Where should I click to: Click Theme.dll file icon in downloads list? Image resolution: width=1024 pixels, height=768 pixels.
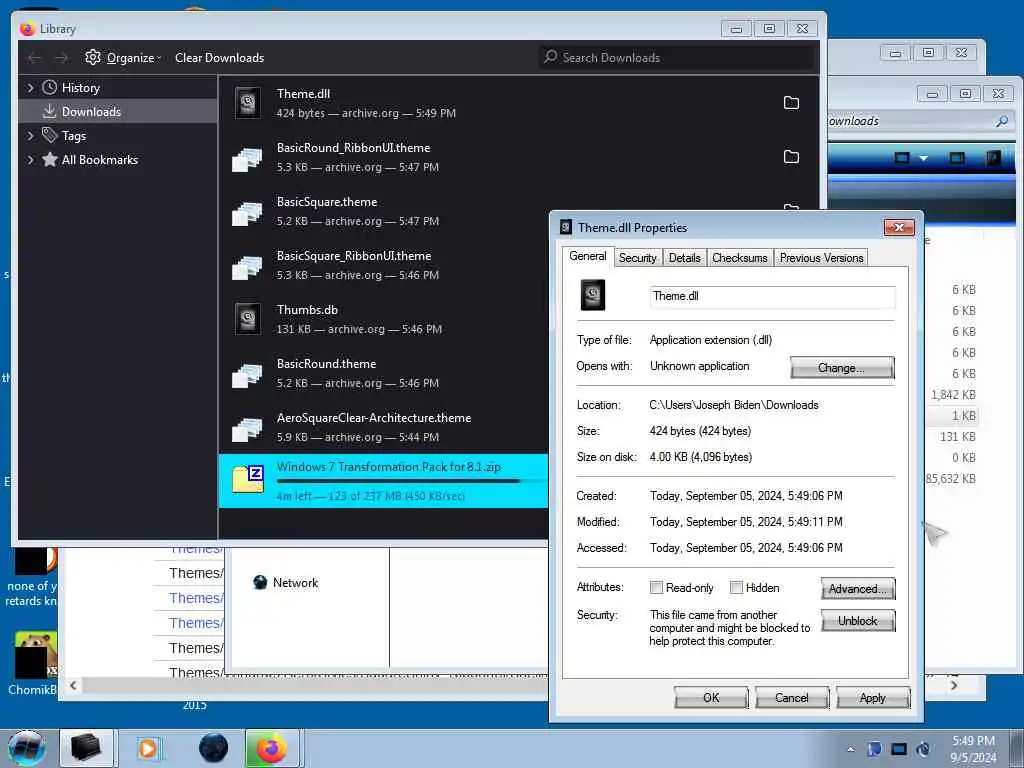248,103
